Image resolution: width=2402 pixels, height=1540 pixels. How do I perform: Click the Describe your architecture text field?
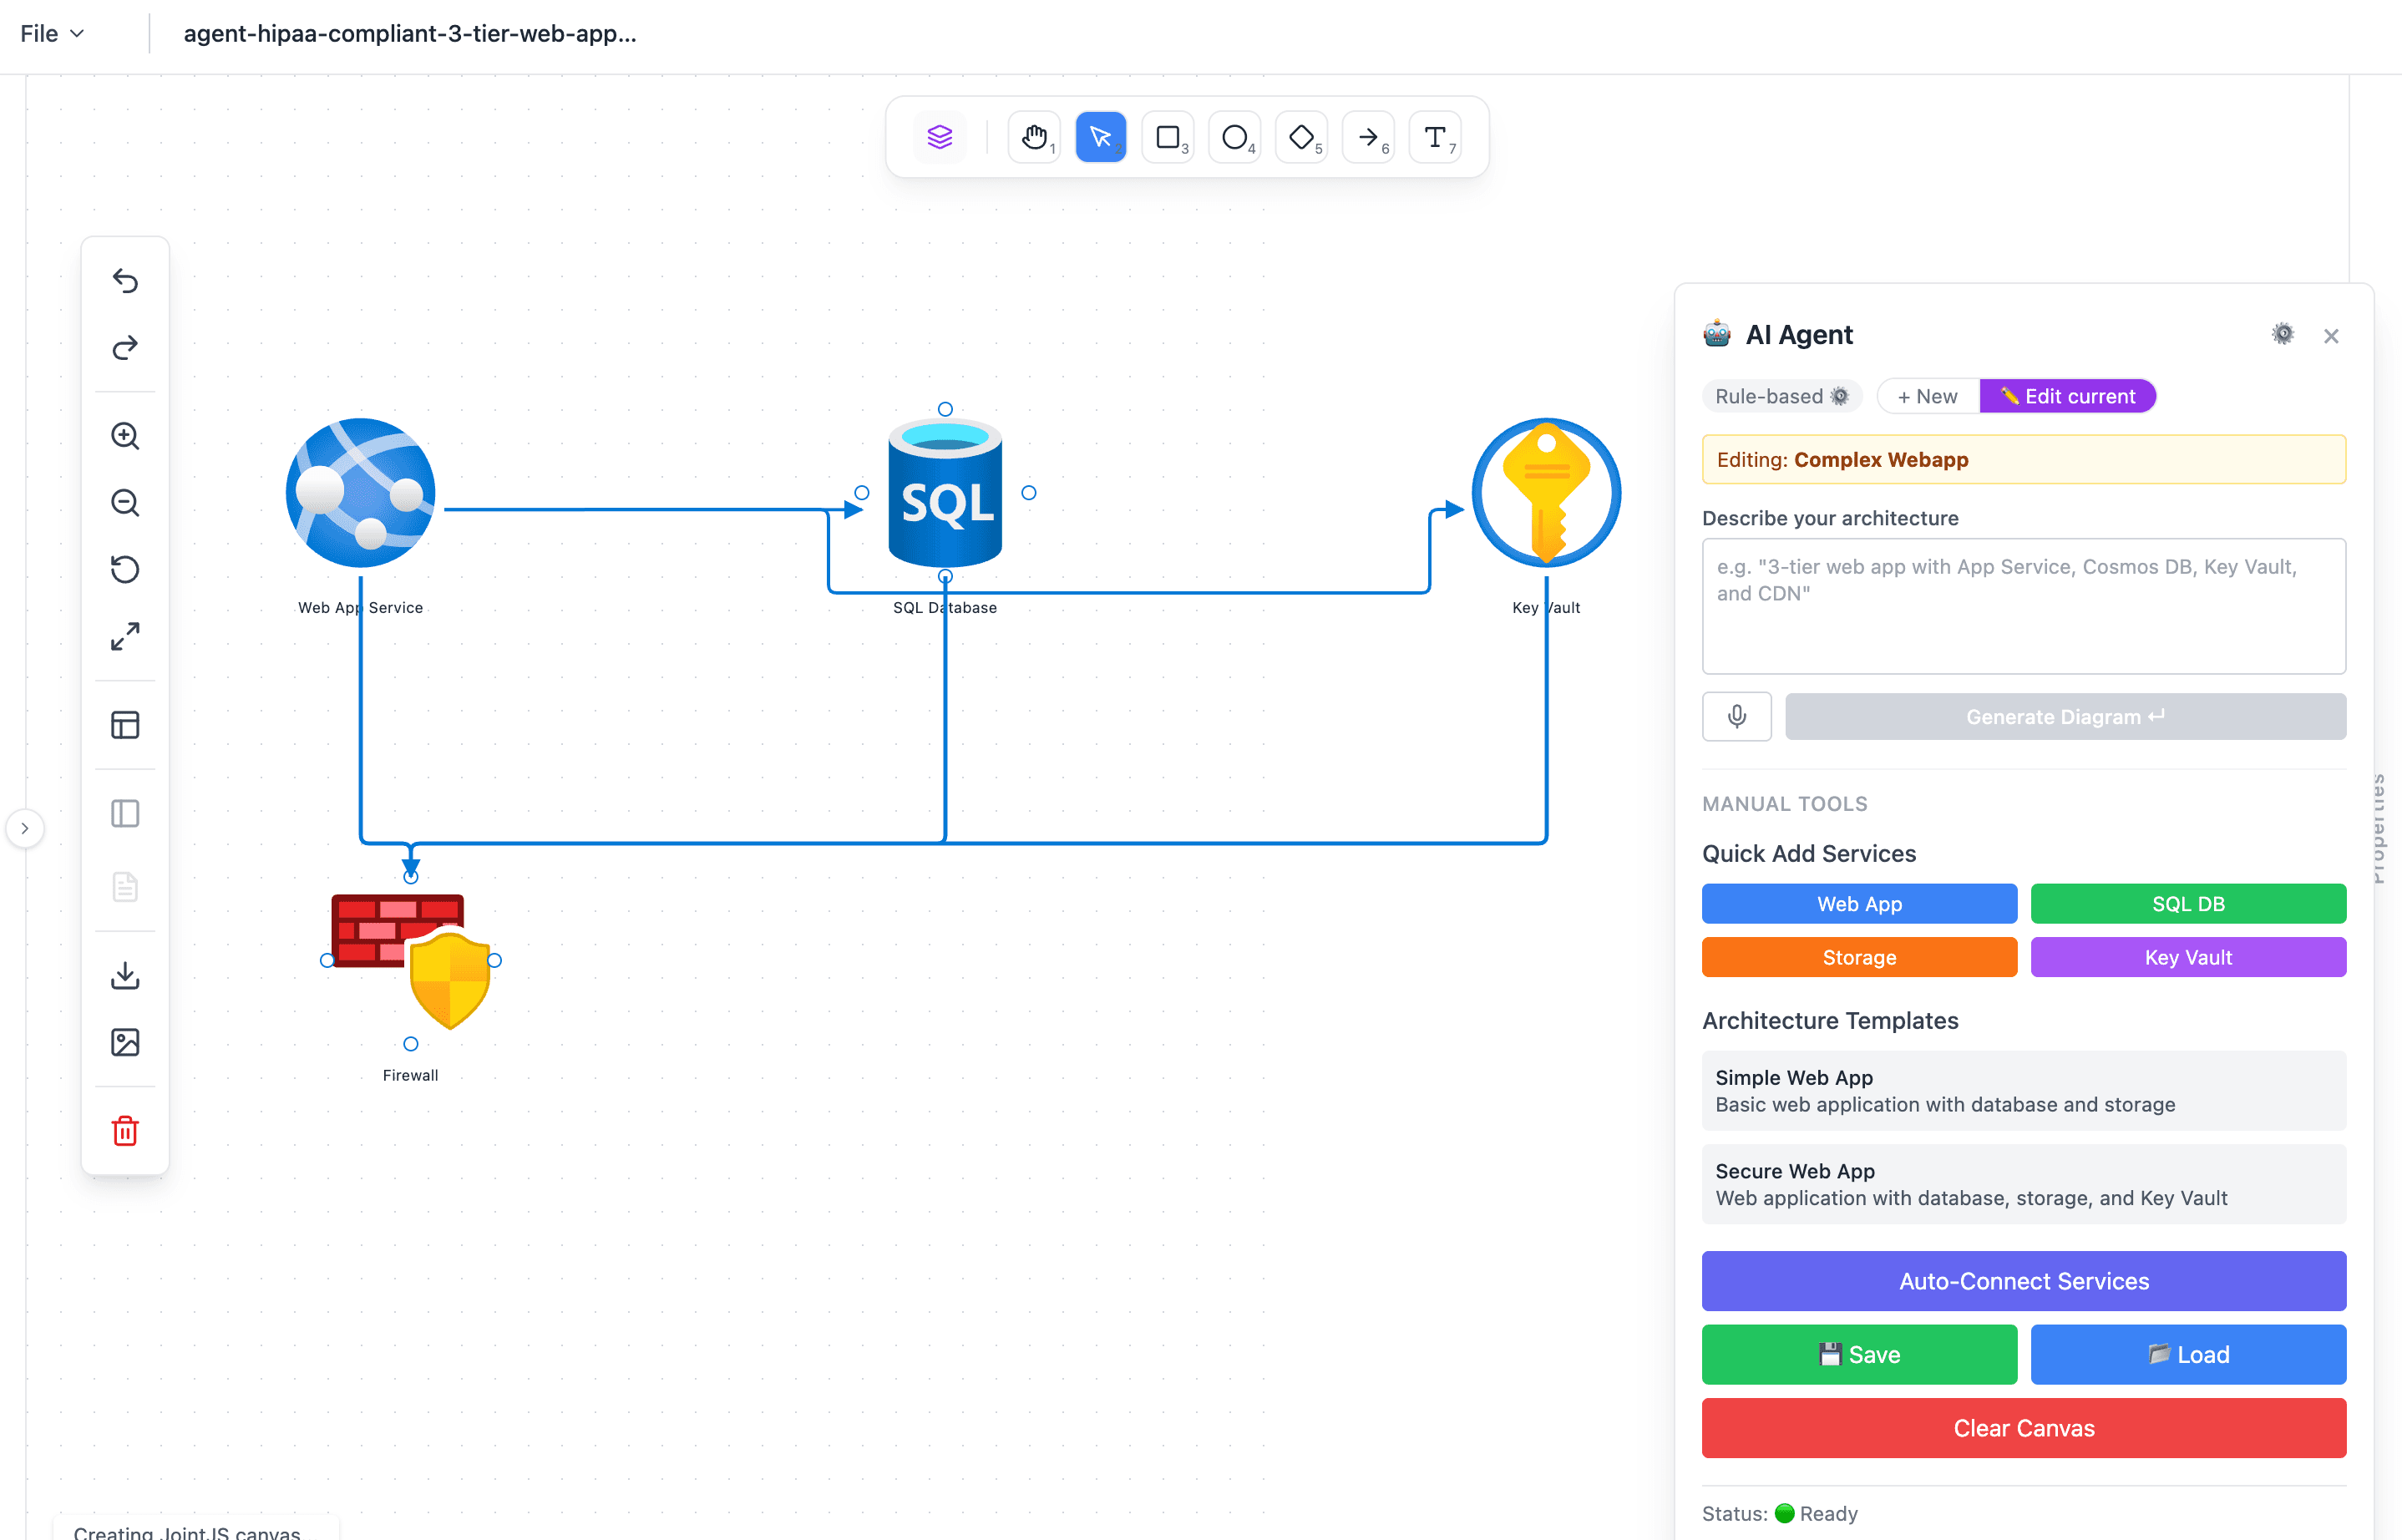point(2023,606)
